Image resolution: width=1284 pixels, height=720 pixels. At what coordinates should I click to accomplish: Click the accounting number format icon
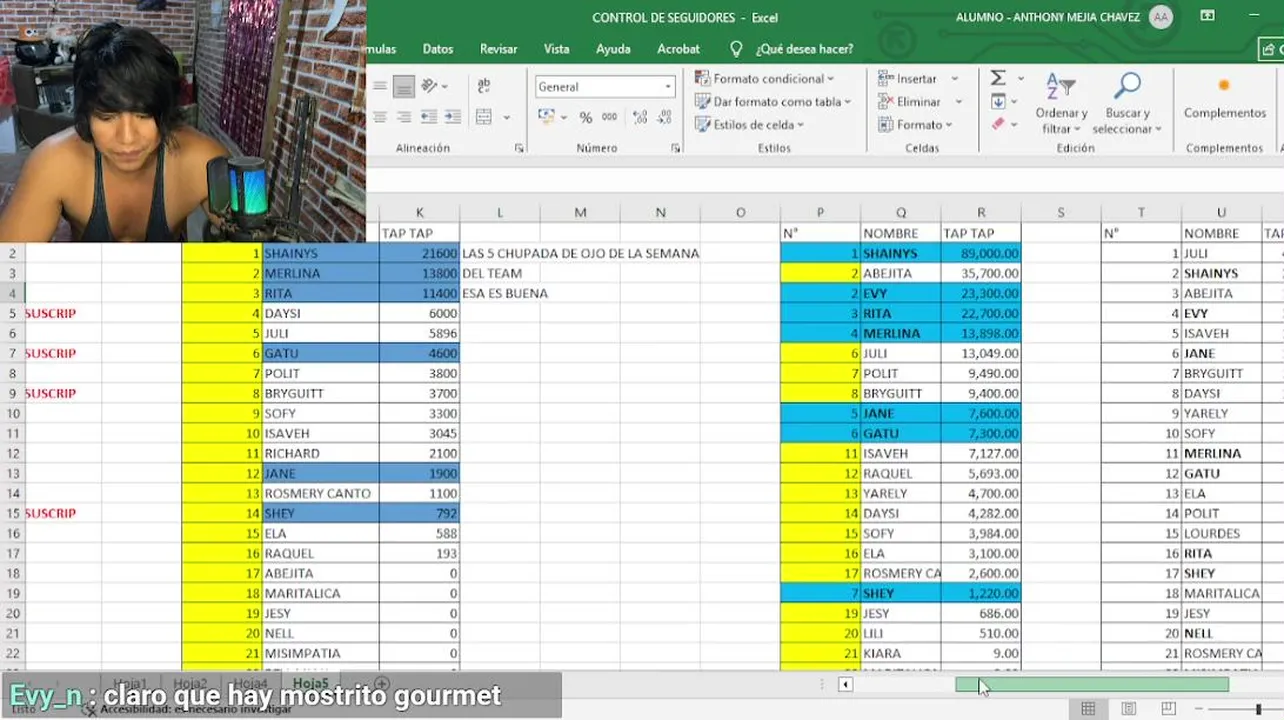pos(546,118)
